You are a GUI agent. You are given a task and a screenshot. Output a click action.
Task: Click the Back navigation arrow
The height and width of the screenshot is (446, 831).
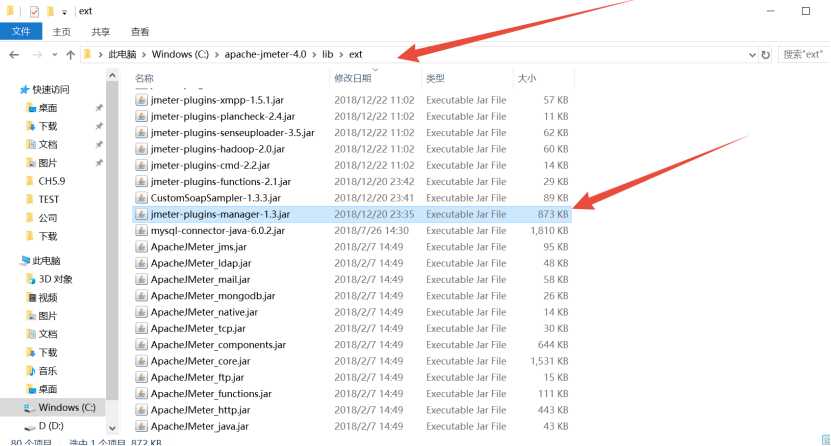(x=14, y=55)
